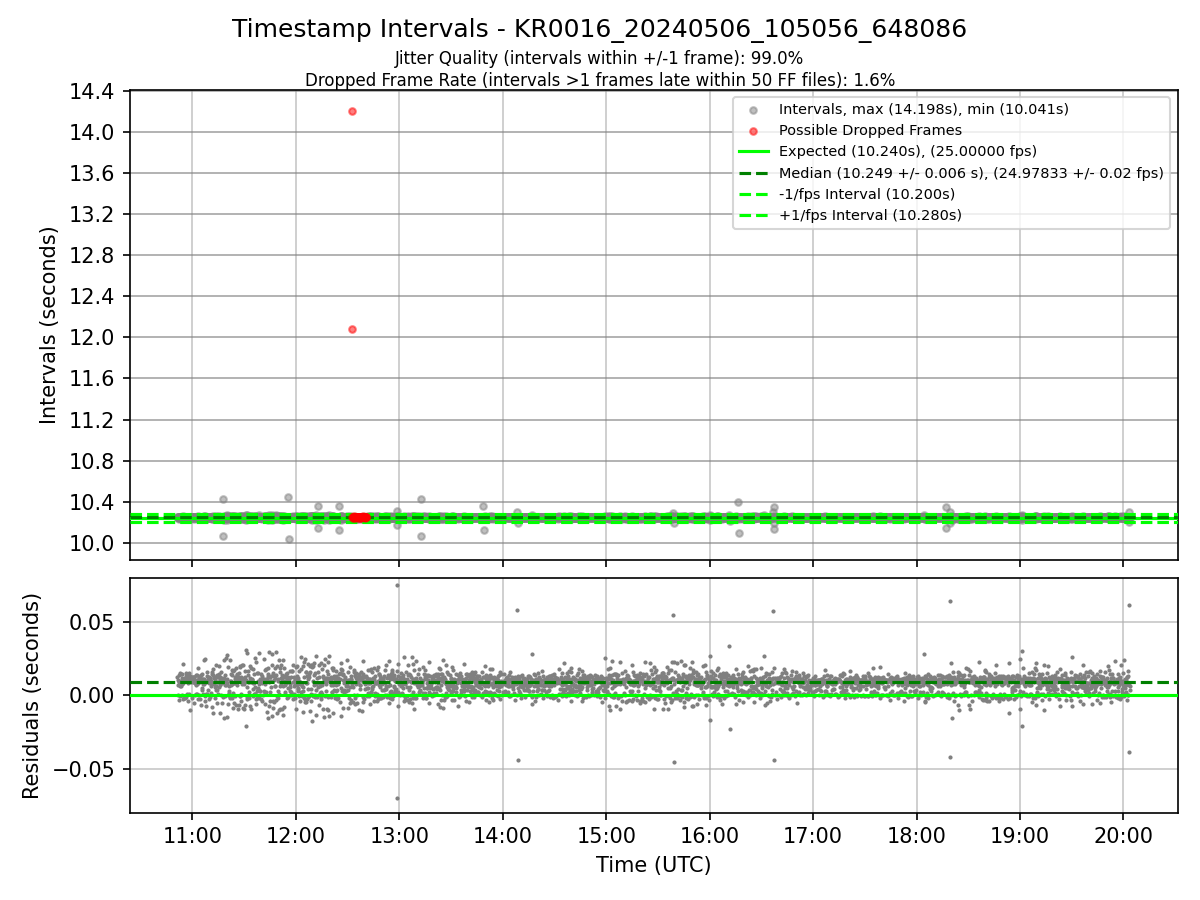Viewport: 1200px width, 900px height.
Task: Click the lowest residual outlier point near 13:00
Action: point(397,798)
